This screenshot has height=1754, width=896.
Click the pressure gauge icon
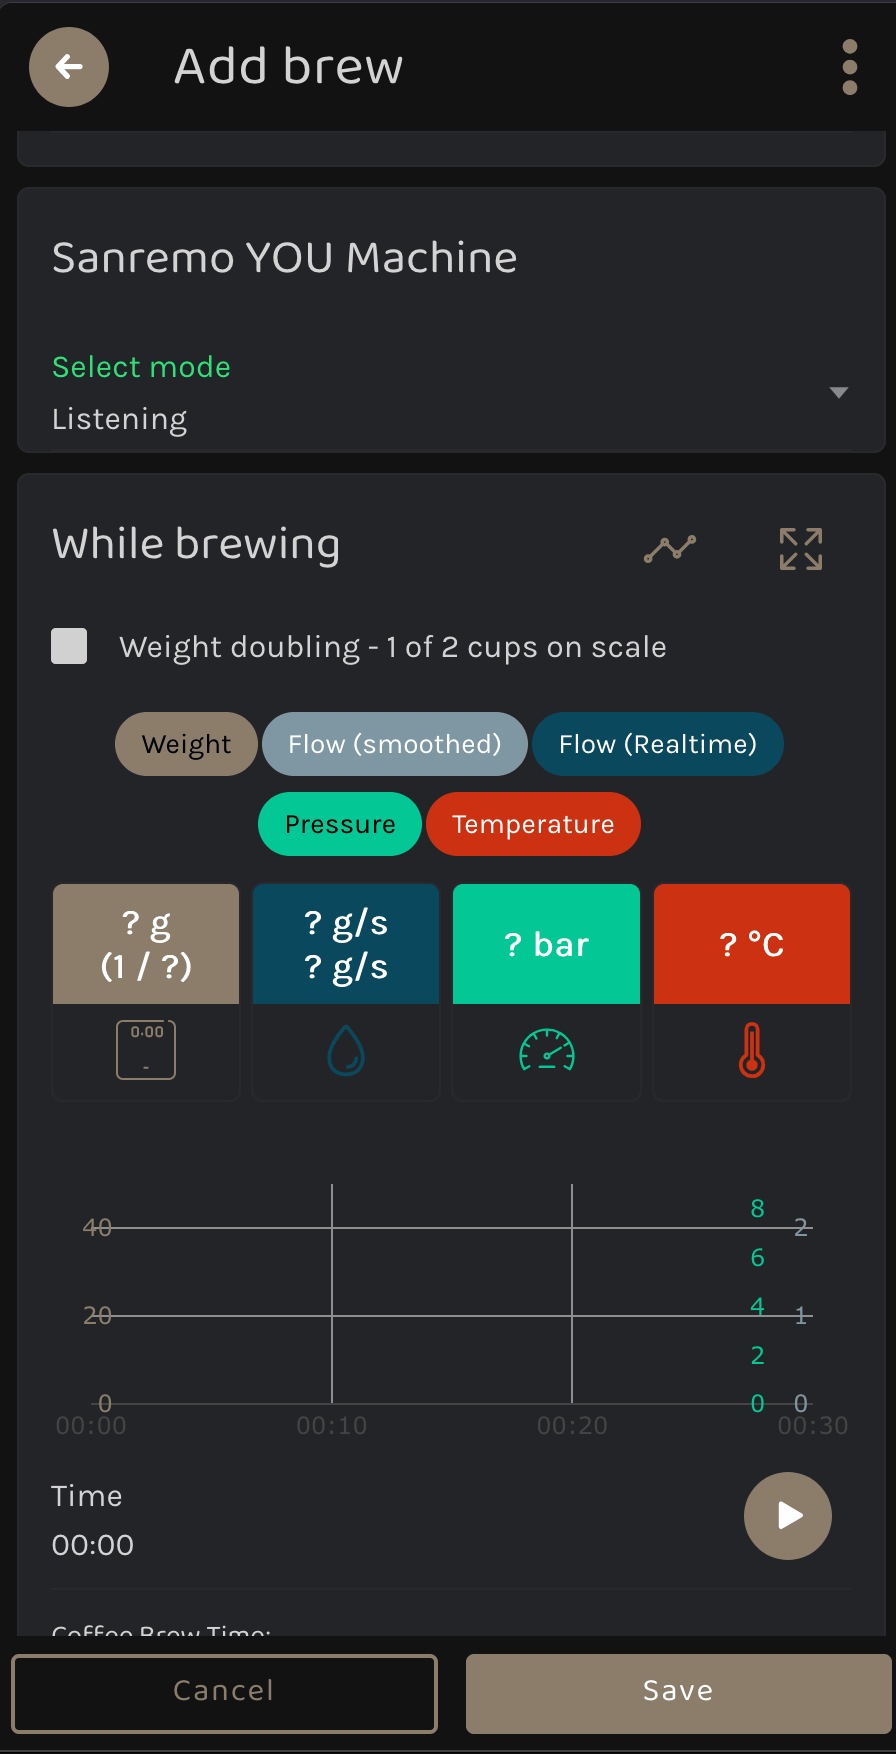tap(546, 1050)
